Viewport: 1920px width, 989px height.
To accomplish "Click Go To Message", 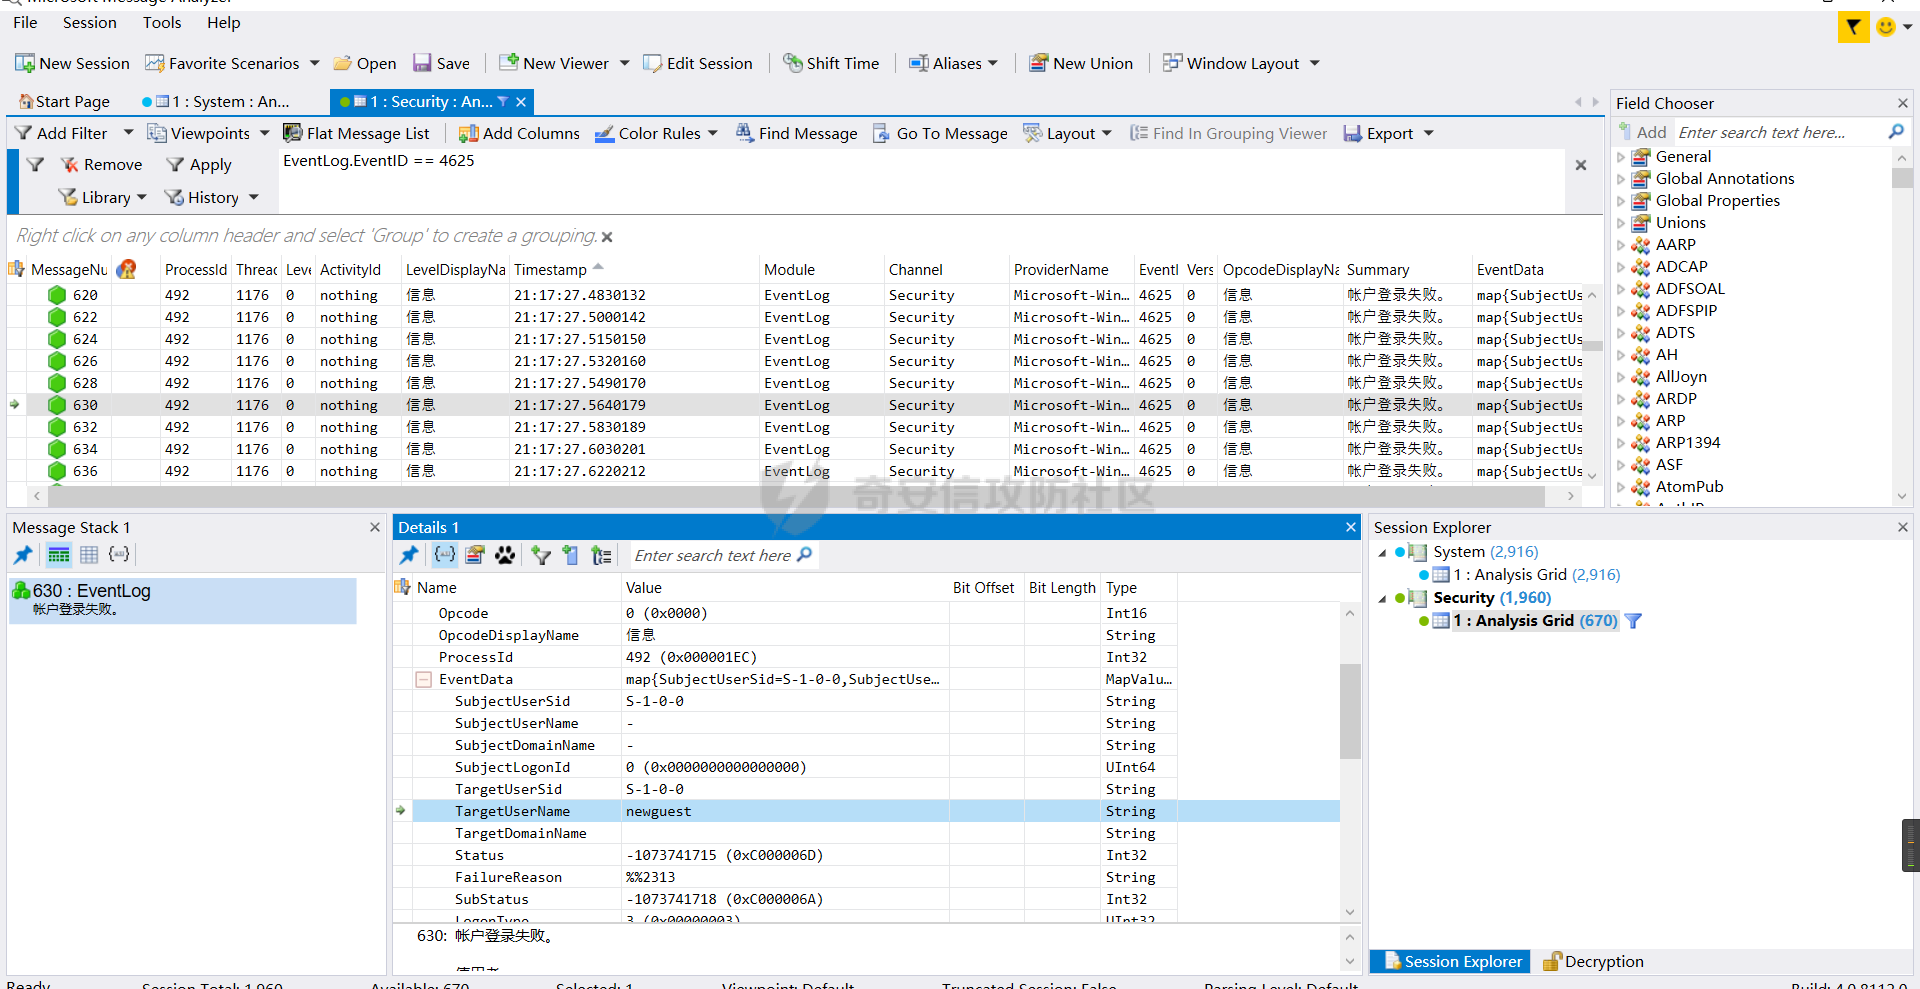I will [x=940, y=133].
